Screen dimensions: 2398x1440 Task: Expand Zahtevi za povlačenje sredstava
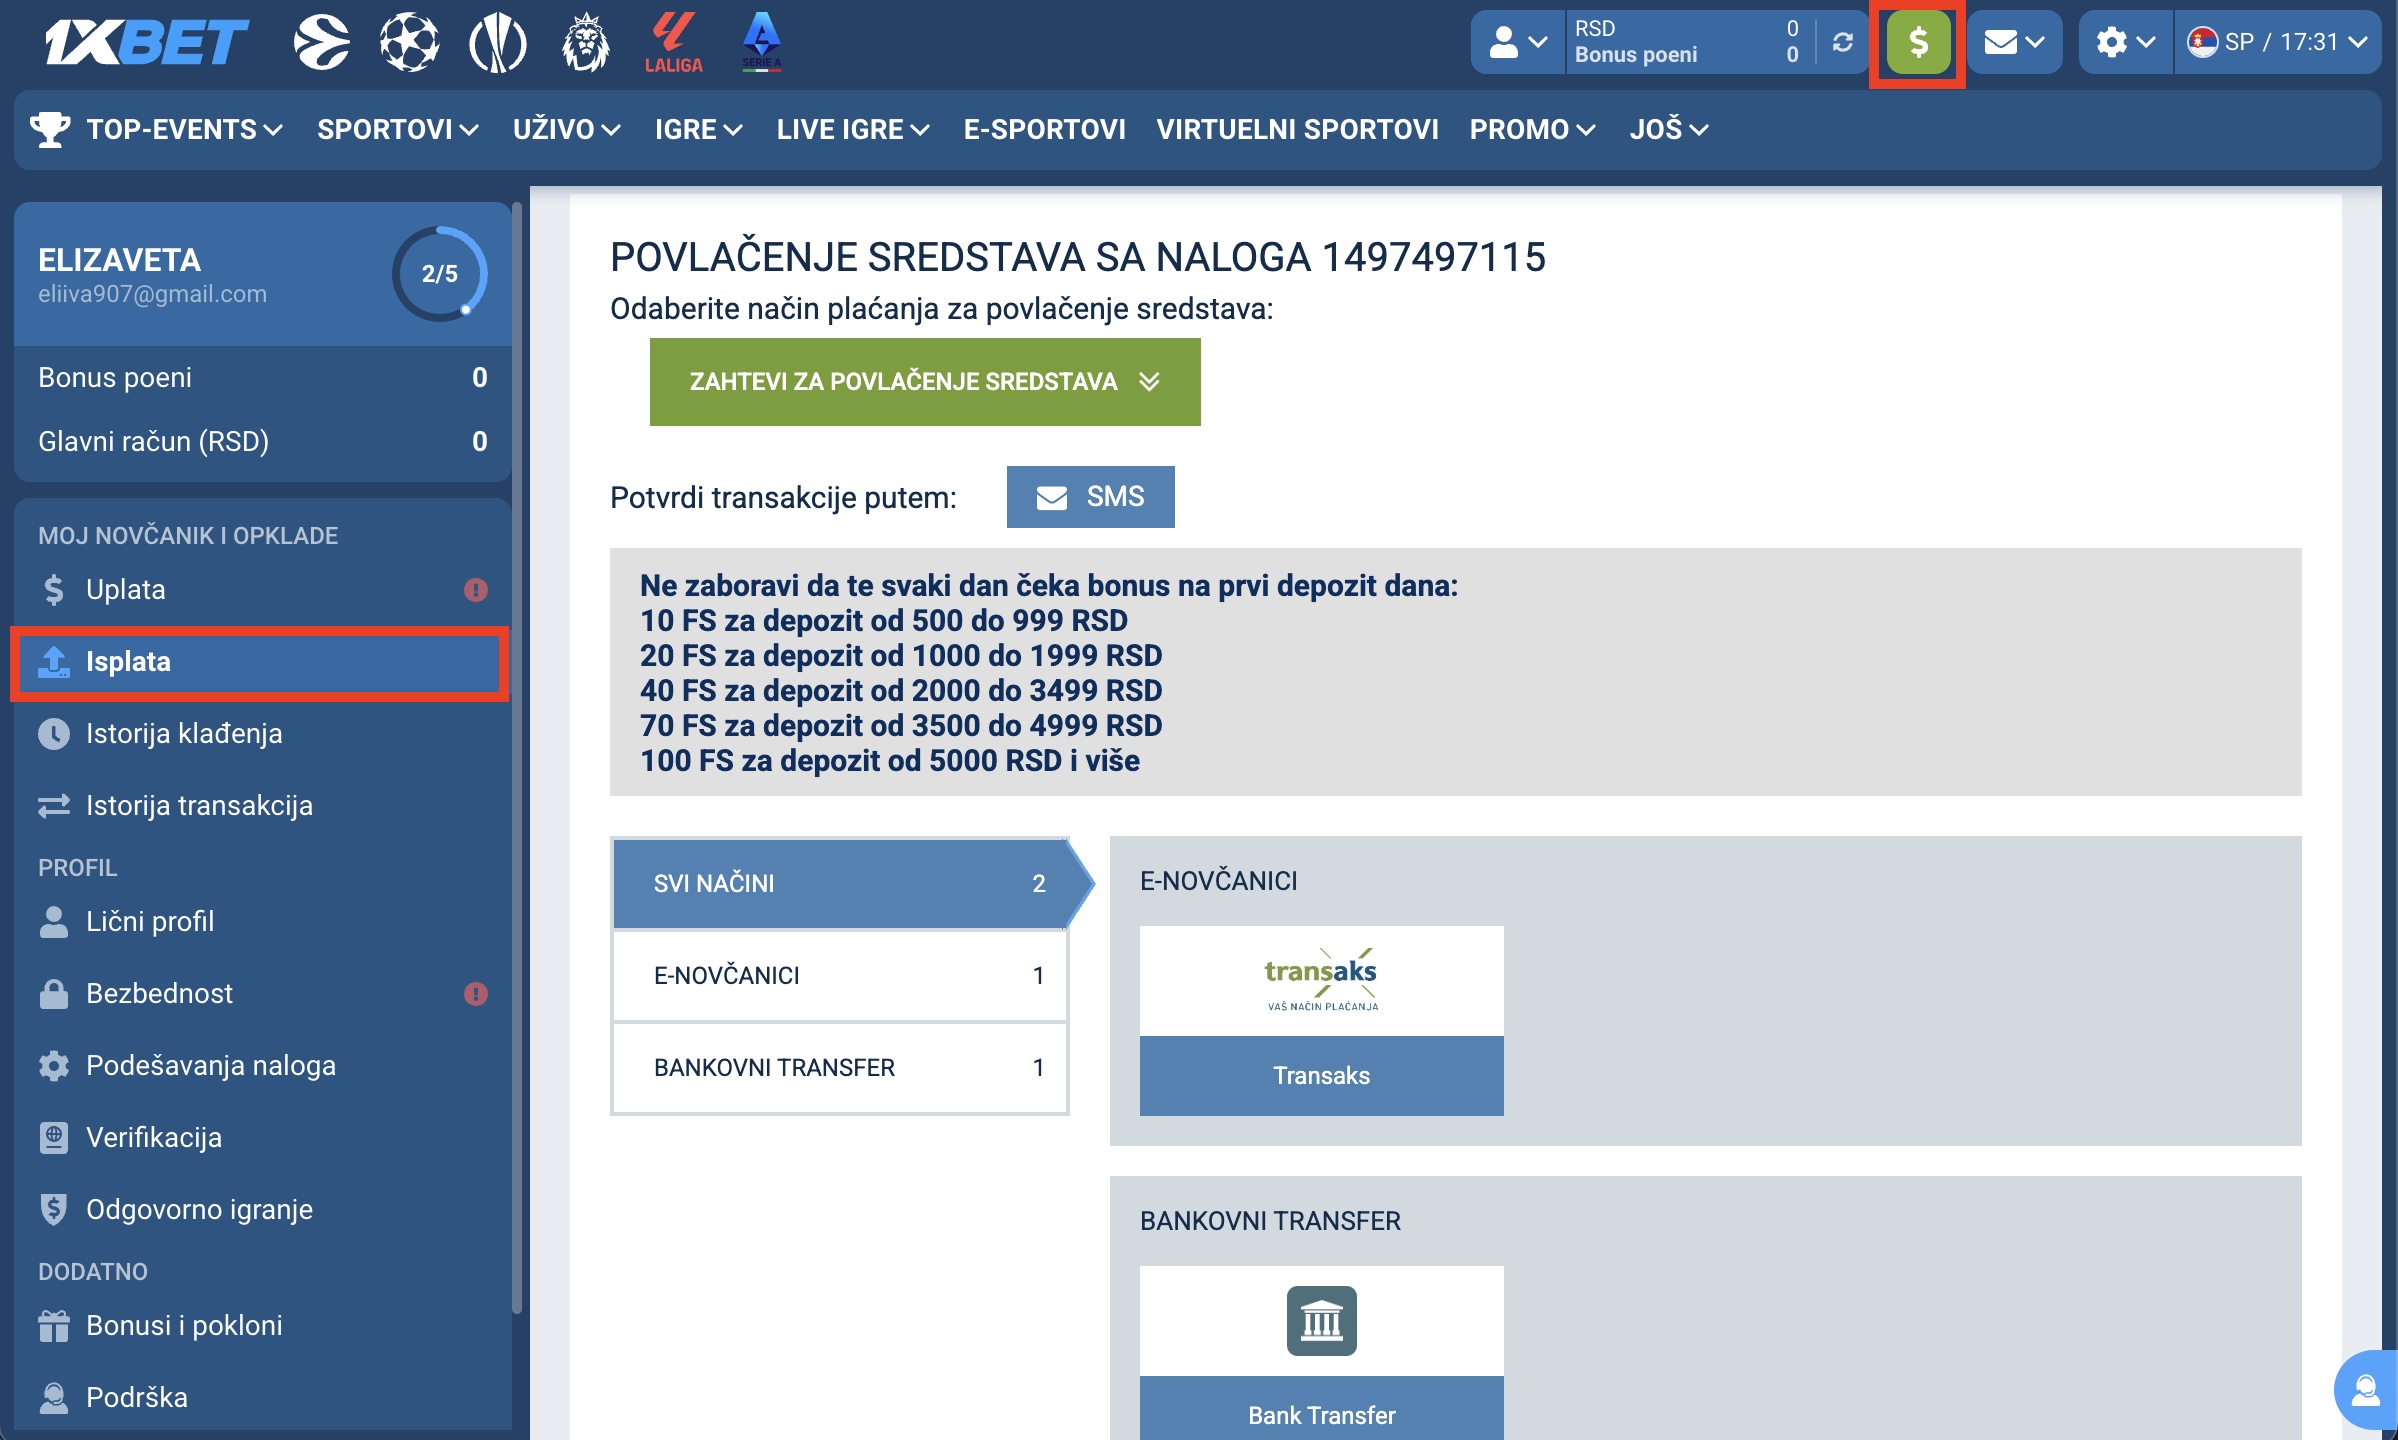click(924, 382)
